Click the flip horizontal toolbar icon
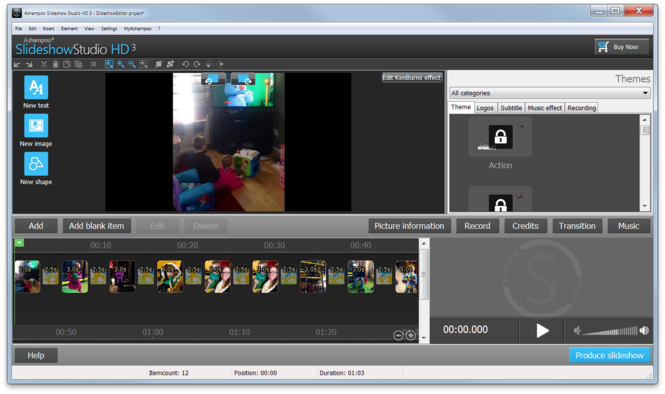The width and height of the screenshot is (665, 394). (x=220, y=64)
